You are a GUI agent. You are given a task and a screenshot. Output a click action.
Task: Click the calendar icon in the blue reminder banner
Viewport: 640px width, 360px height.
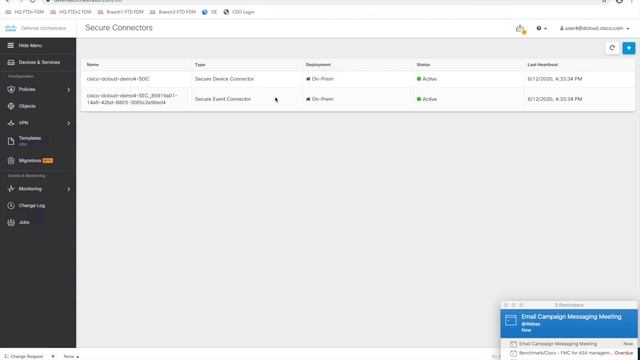(511, 320)
